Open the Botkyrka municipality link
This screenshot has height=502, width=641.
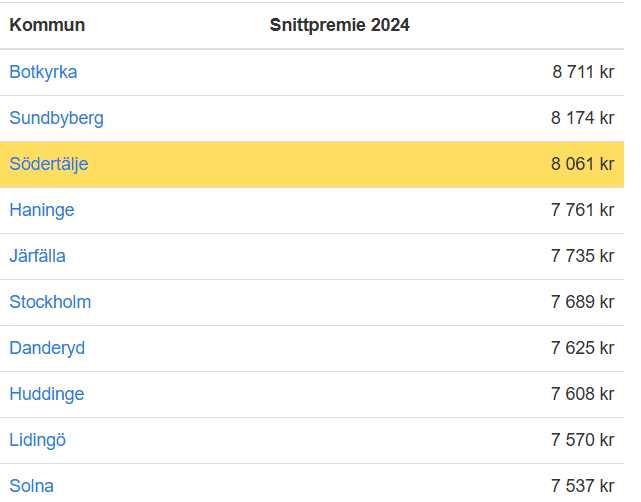43,72
